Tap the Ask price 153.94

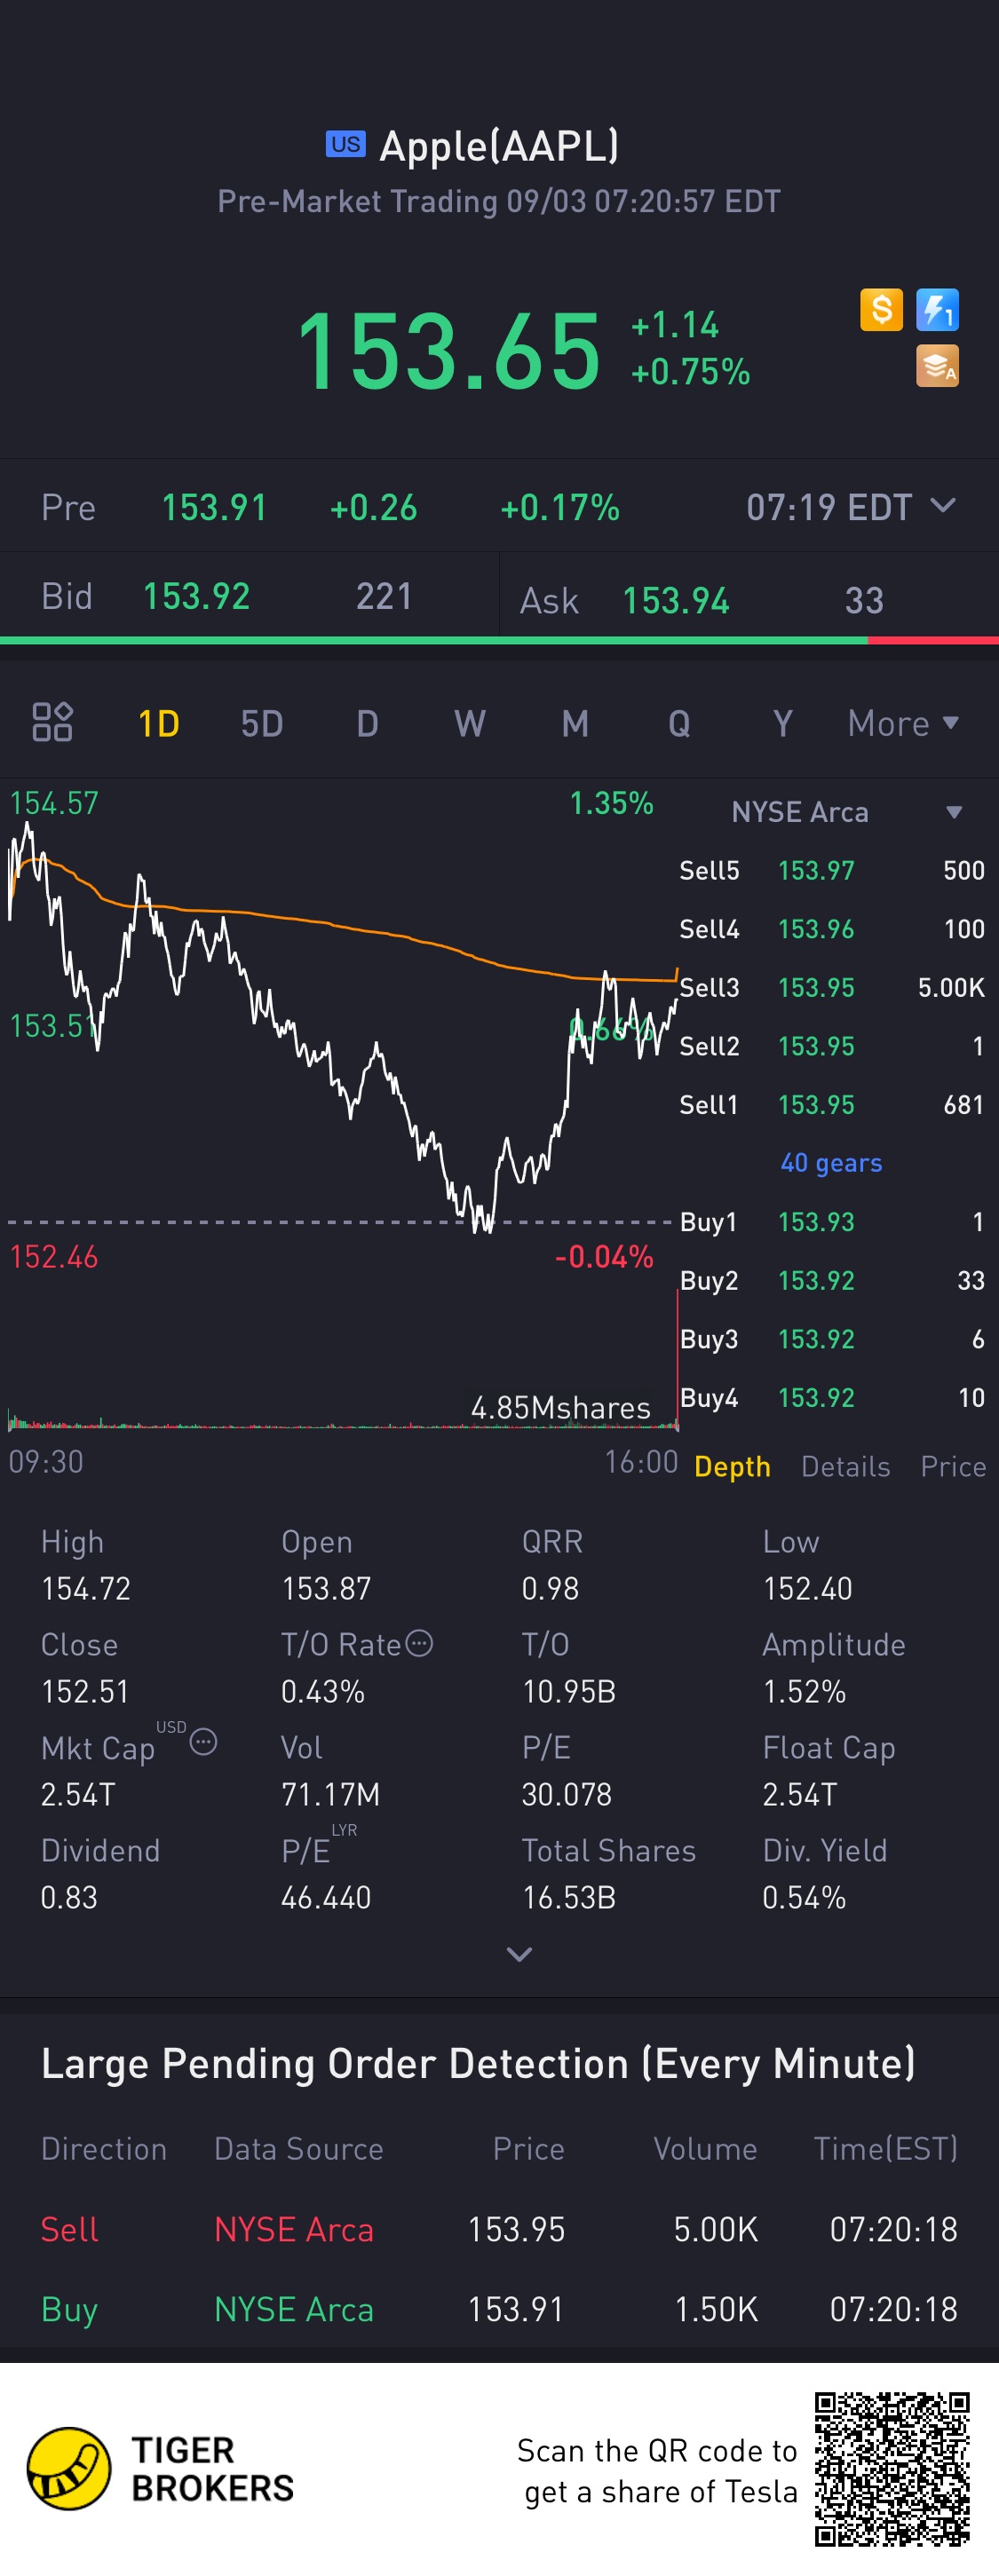[675, 601]
